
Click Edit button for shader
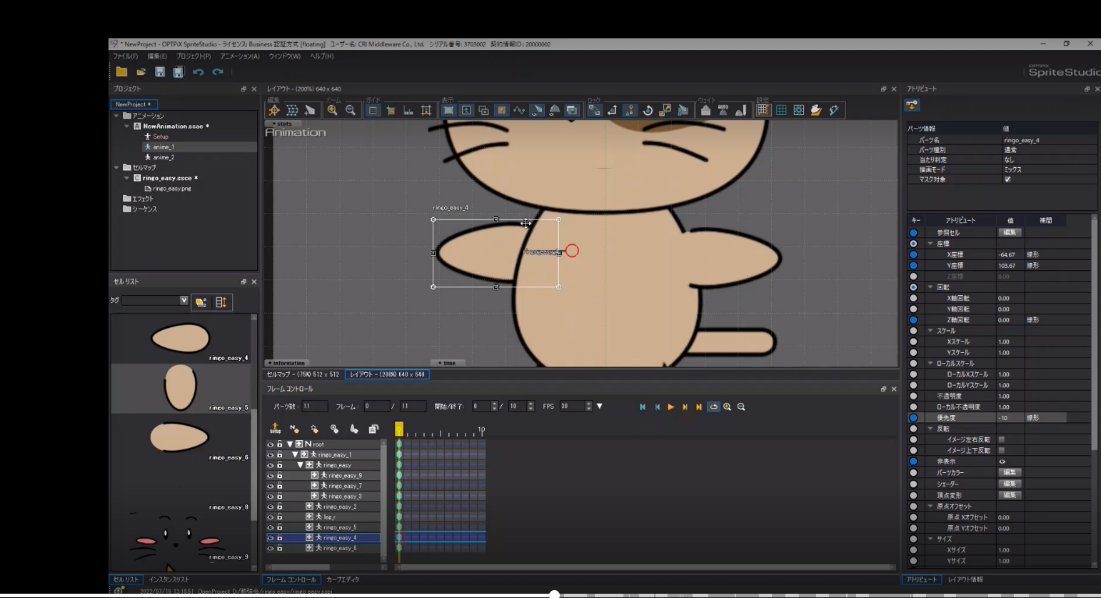[x=1010, y=484]
